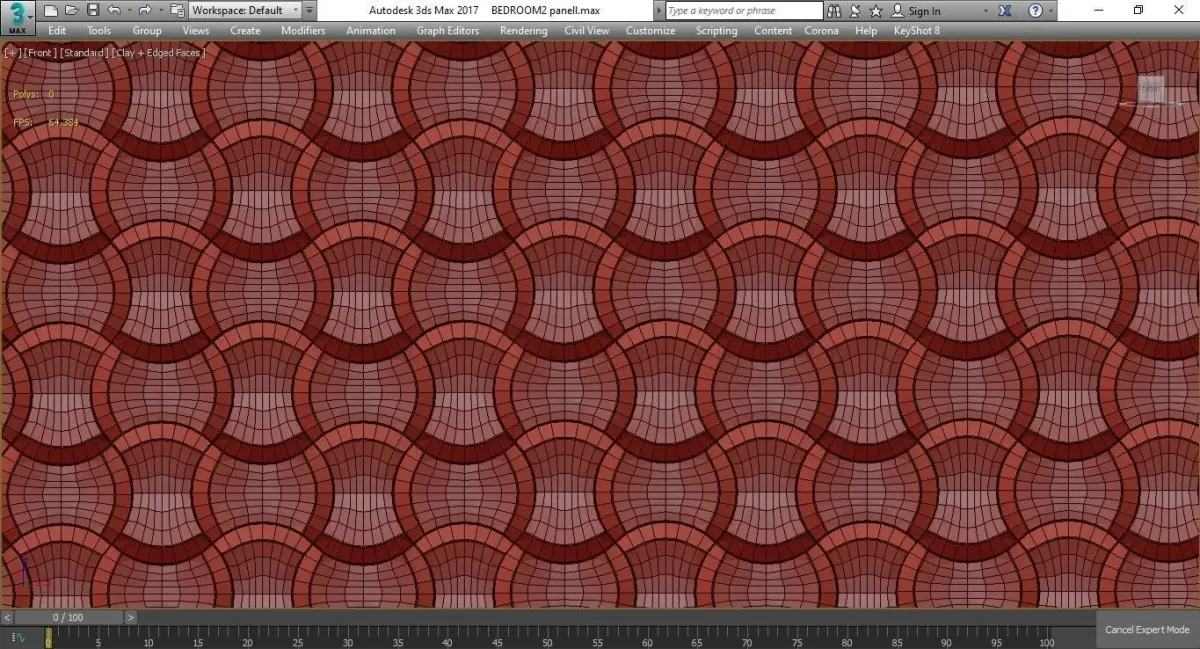This screenshot has width=1200, height=649.
Task: Click the [+] viewport general label
Action: [x=12, y=52]
